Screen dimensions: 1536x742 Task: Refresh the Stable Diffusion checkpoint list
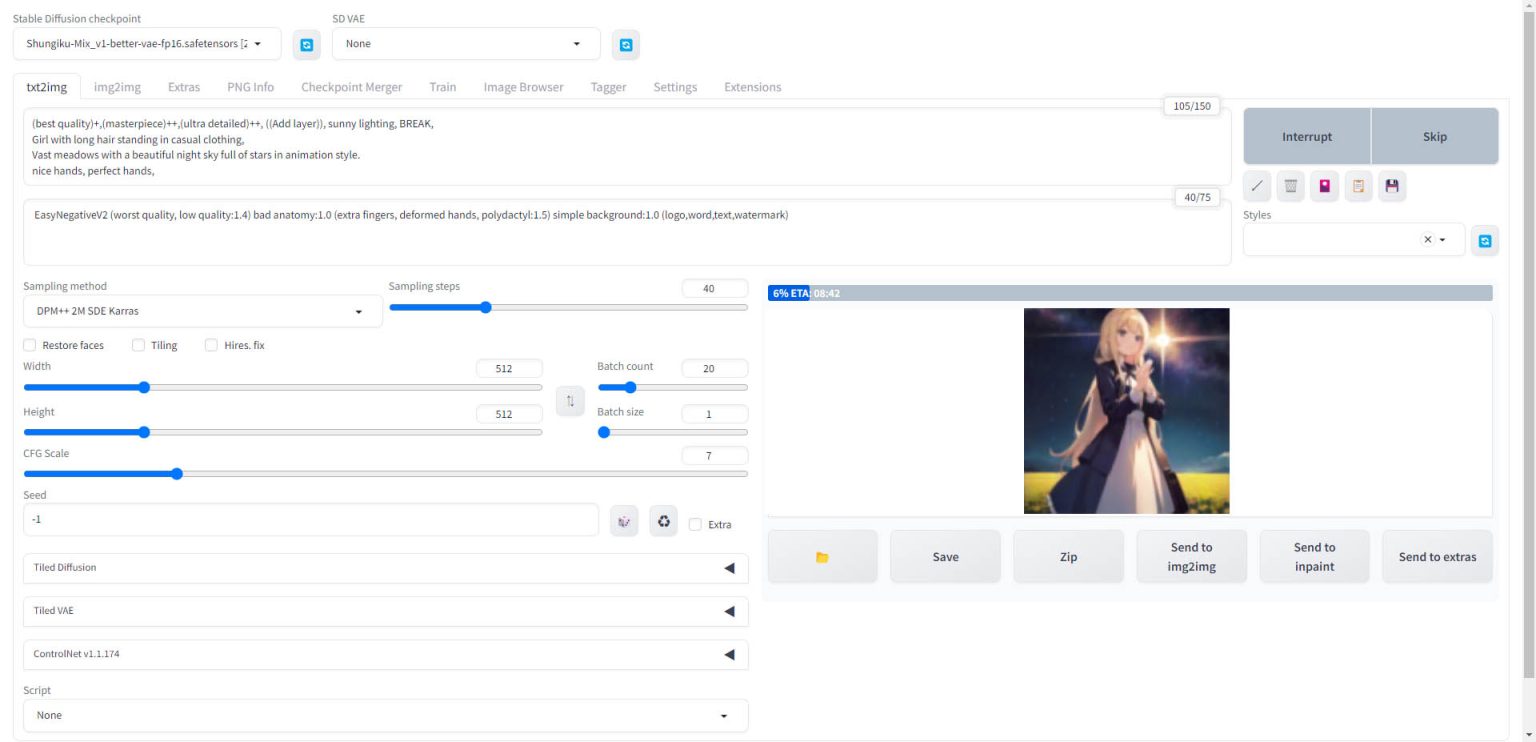pos(306,44)
